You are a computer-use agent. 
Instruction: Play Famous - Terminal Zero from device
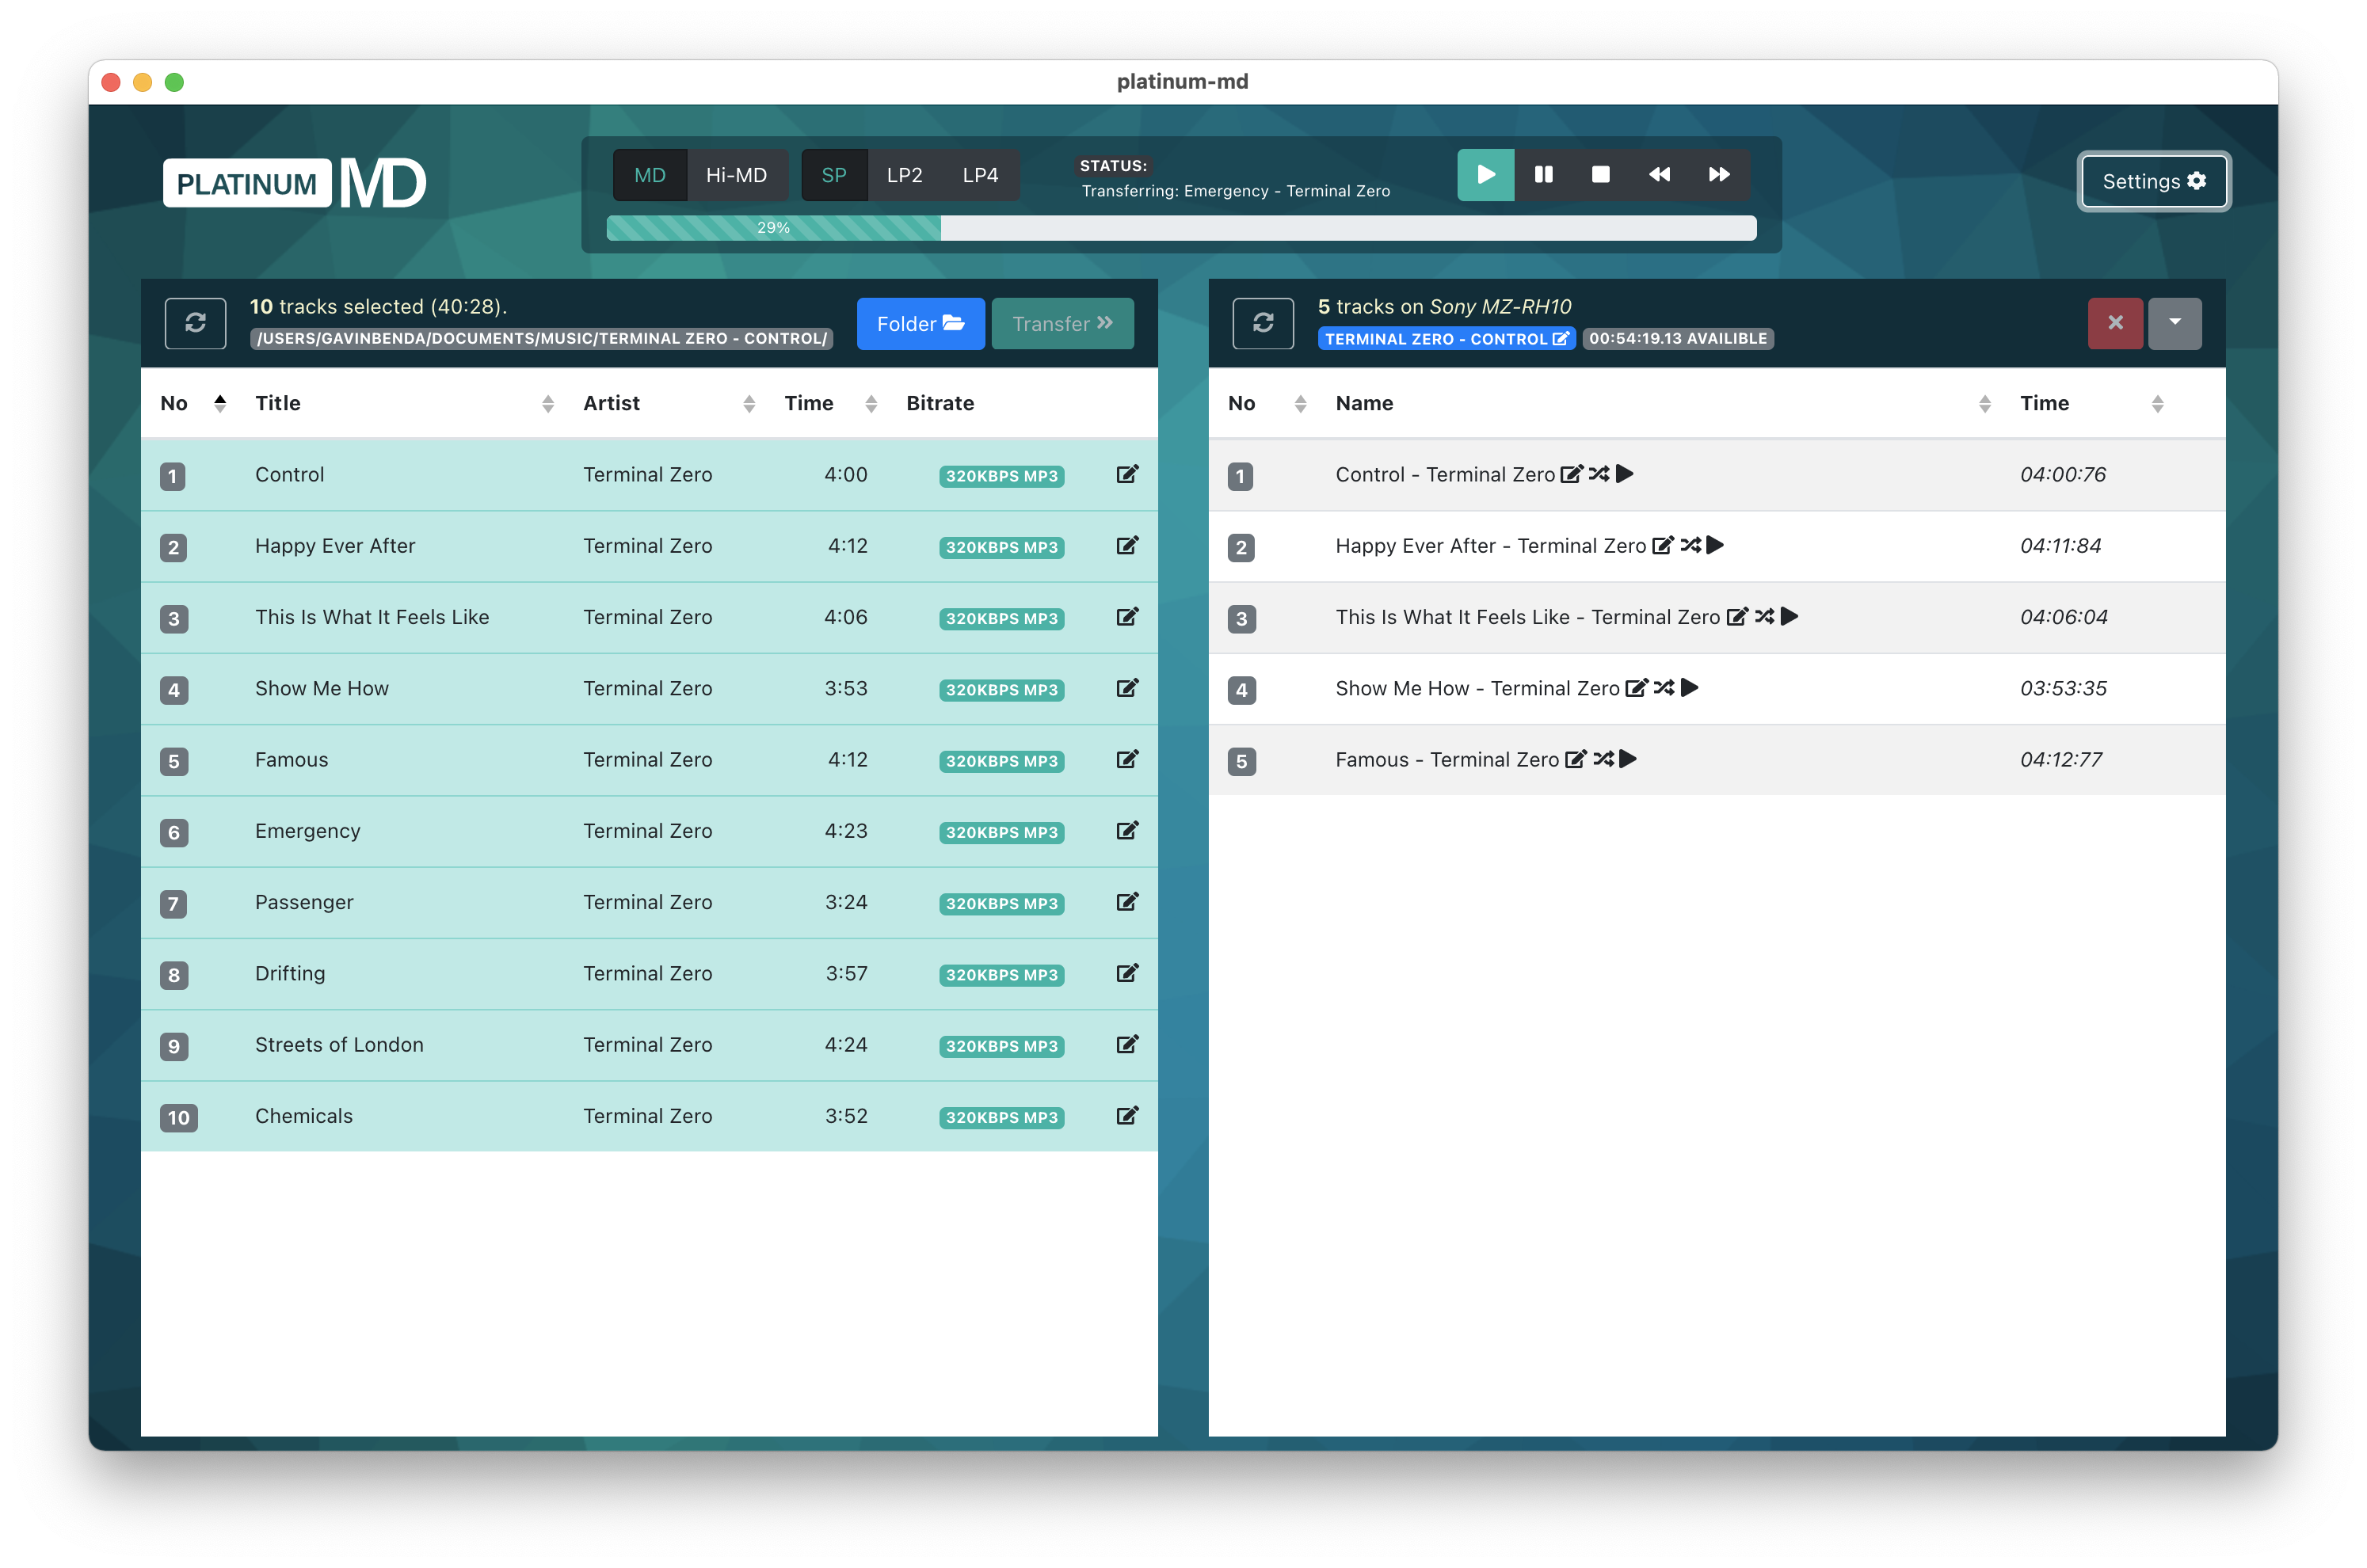tap(1628, 759)
